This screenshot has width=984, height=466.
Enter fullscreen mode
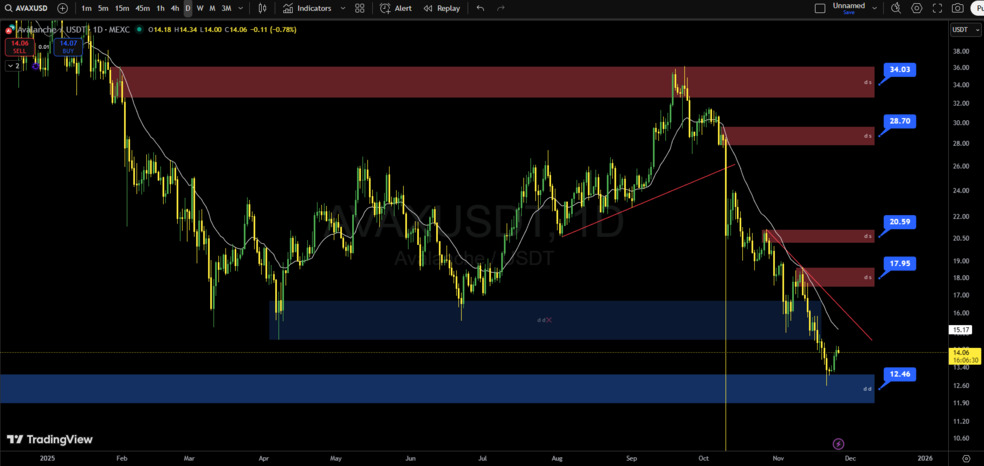[937, 8]
